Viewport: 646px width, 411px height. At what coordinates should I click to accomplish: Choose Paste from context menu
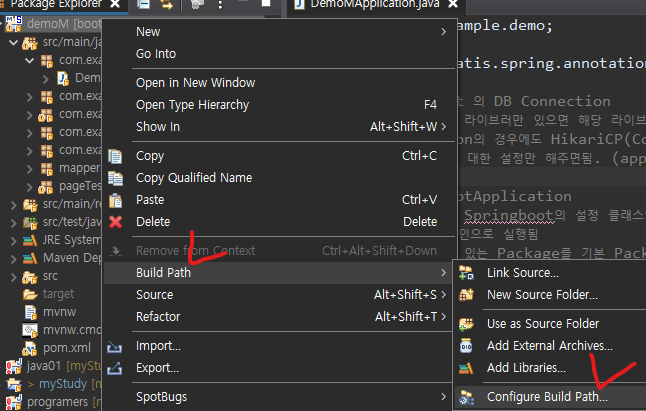(x=279, y=200)
